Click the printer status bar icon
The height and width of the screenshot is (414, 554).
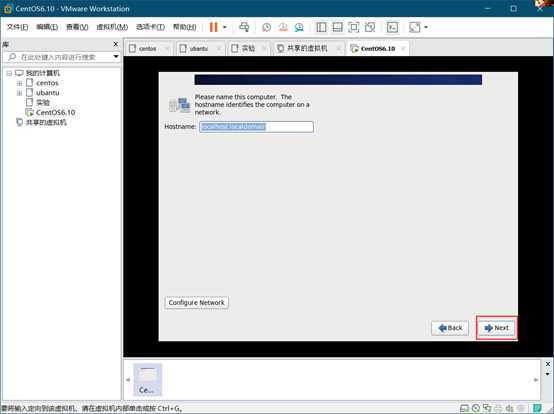[498, 409]
